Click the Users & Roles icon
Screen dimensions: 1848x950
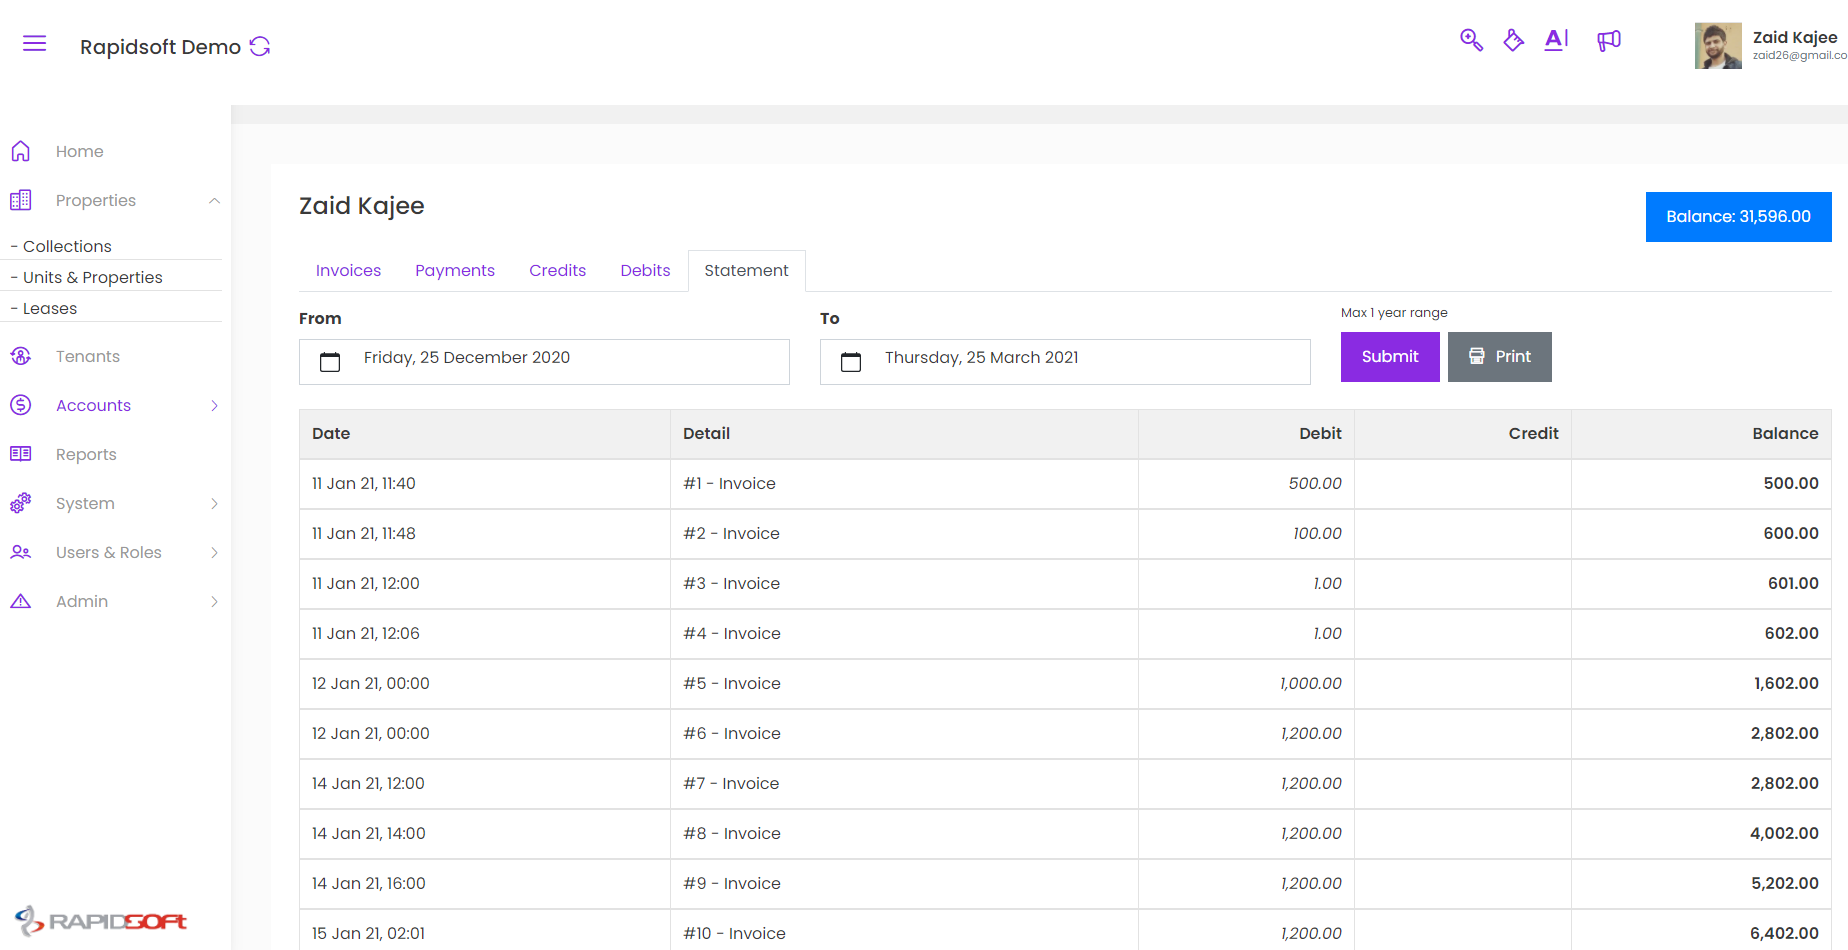click(21, 552)
